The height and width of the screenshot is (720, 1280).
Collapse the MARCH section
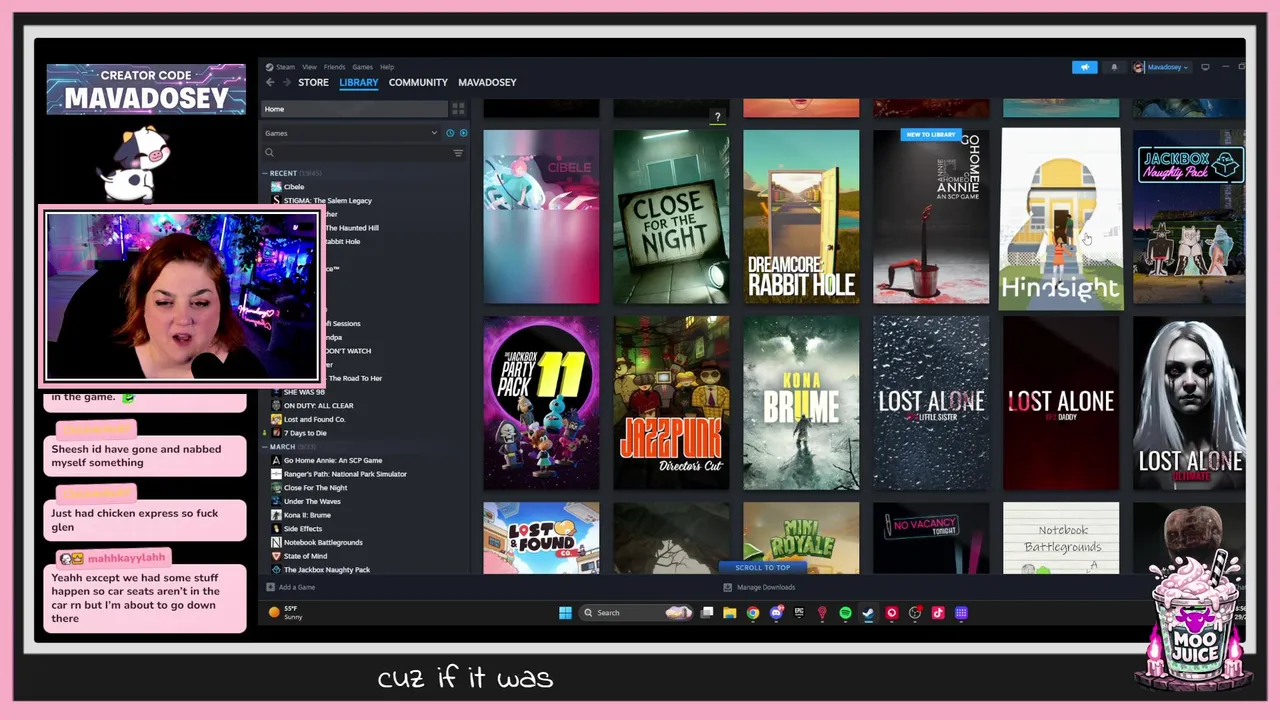point(265,447)
